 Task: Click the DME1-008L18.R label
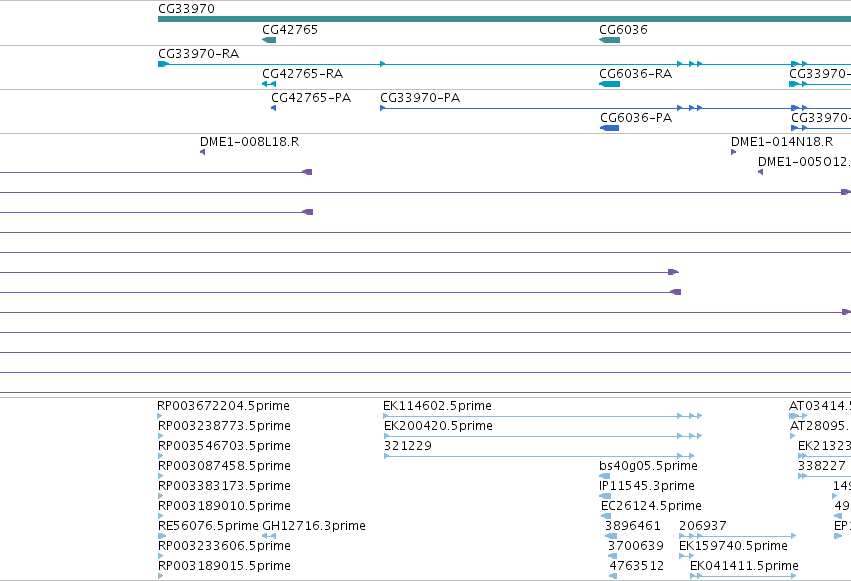point(249,142)
